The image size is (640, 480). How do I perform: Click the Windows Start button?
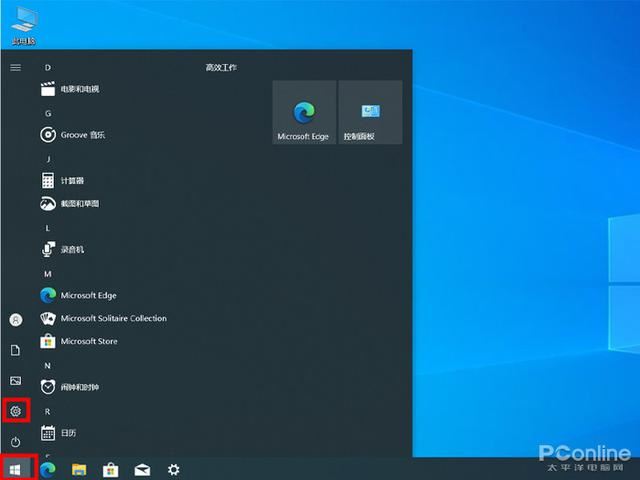pyautogui.click(x=16, y=468)
